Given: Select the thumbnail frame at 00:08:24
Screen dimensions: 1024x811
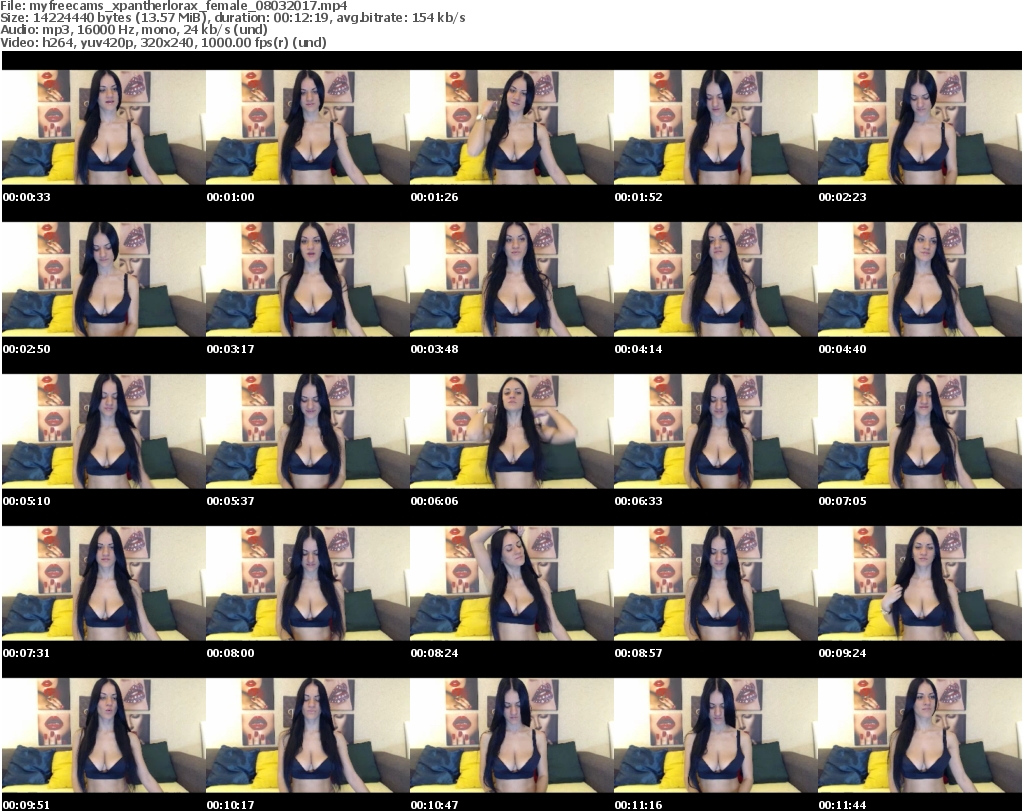Looking at the screenshot, I should [511, 584].
